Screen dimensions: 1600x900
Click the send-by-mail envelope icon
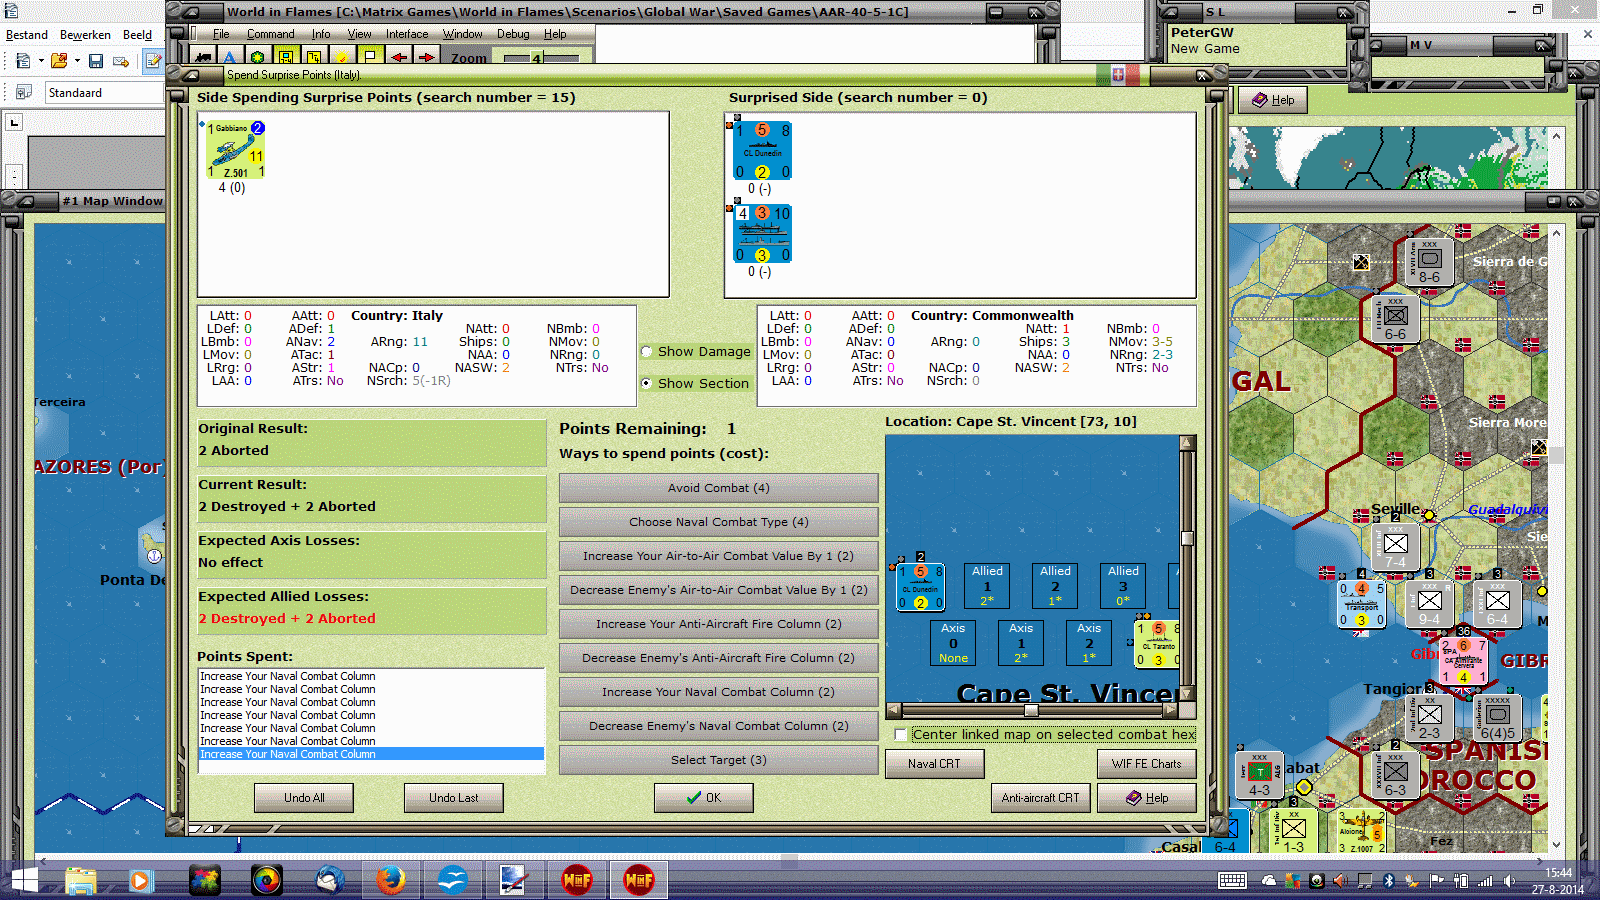pyautogui.click(x=121, y=61)
